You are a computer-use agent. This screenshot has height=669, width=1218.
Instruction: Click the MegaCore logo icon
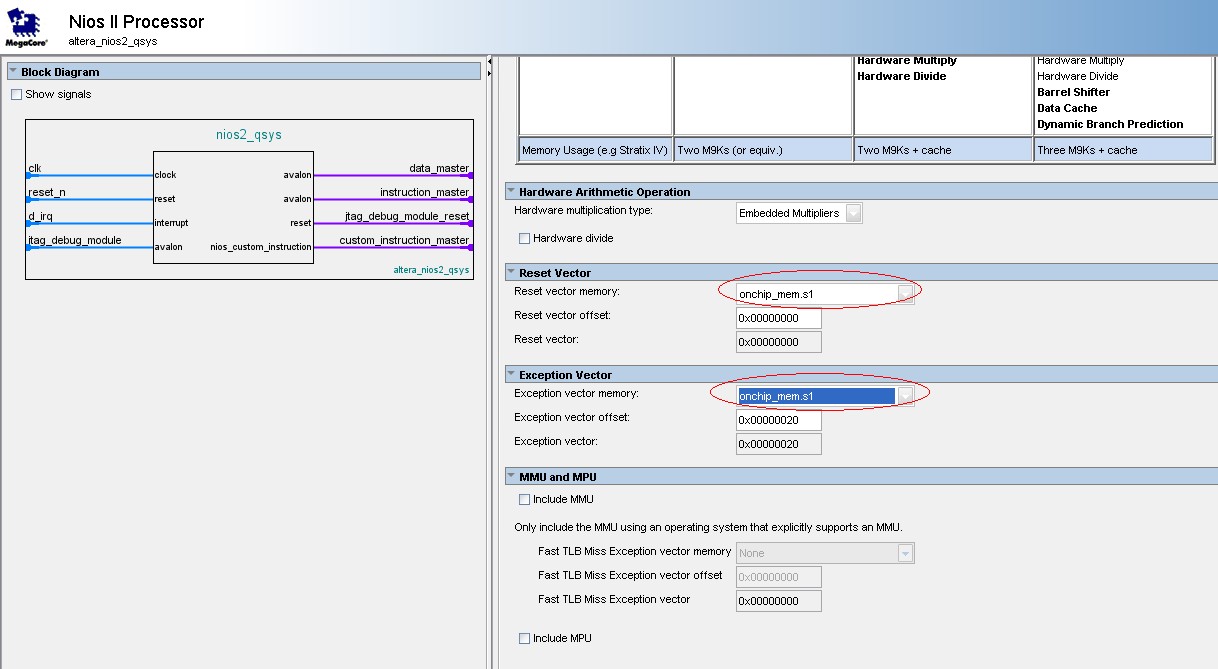pos(26,27)
